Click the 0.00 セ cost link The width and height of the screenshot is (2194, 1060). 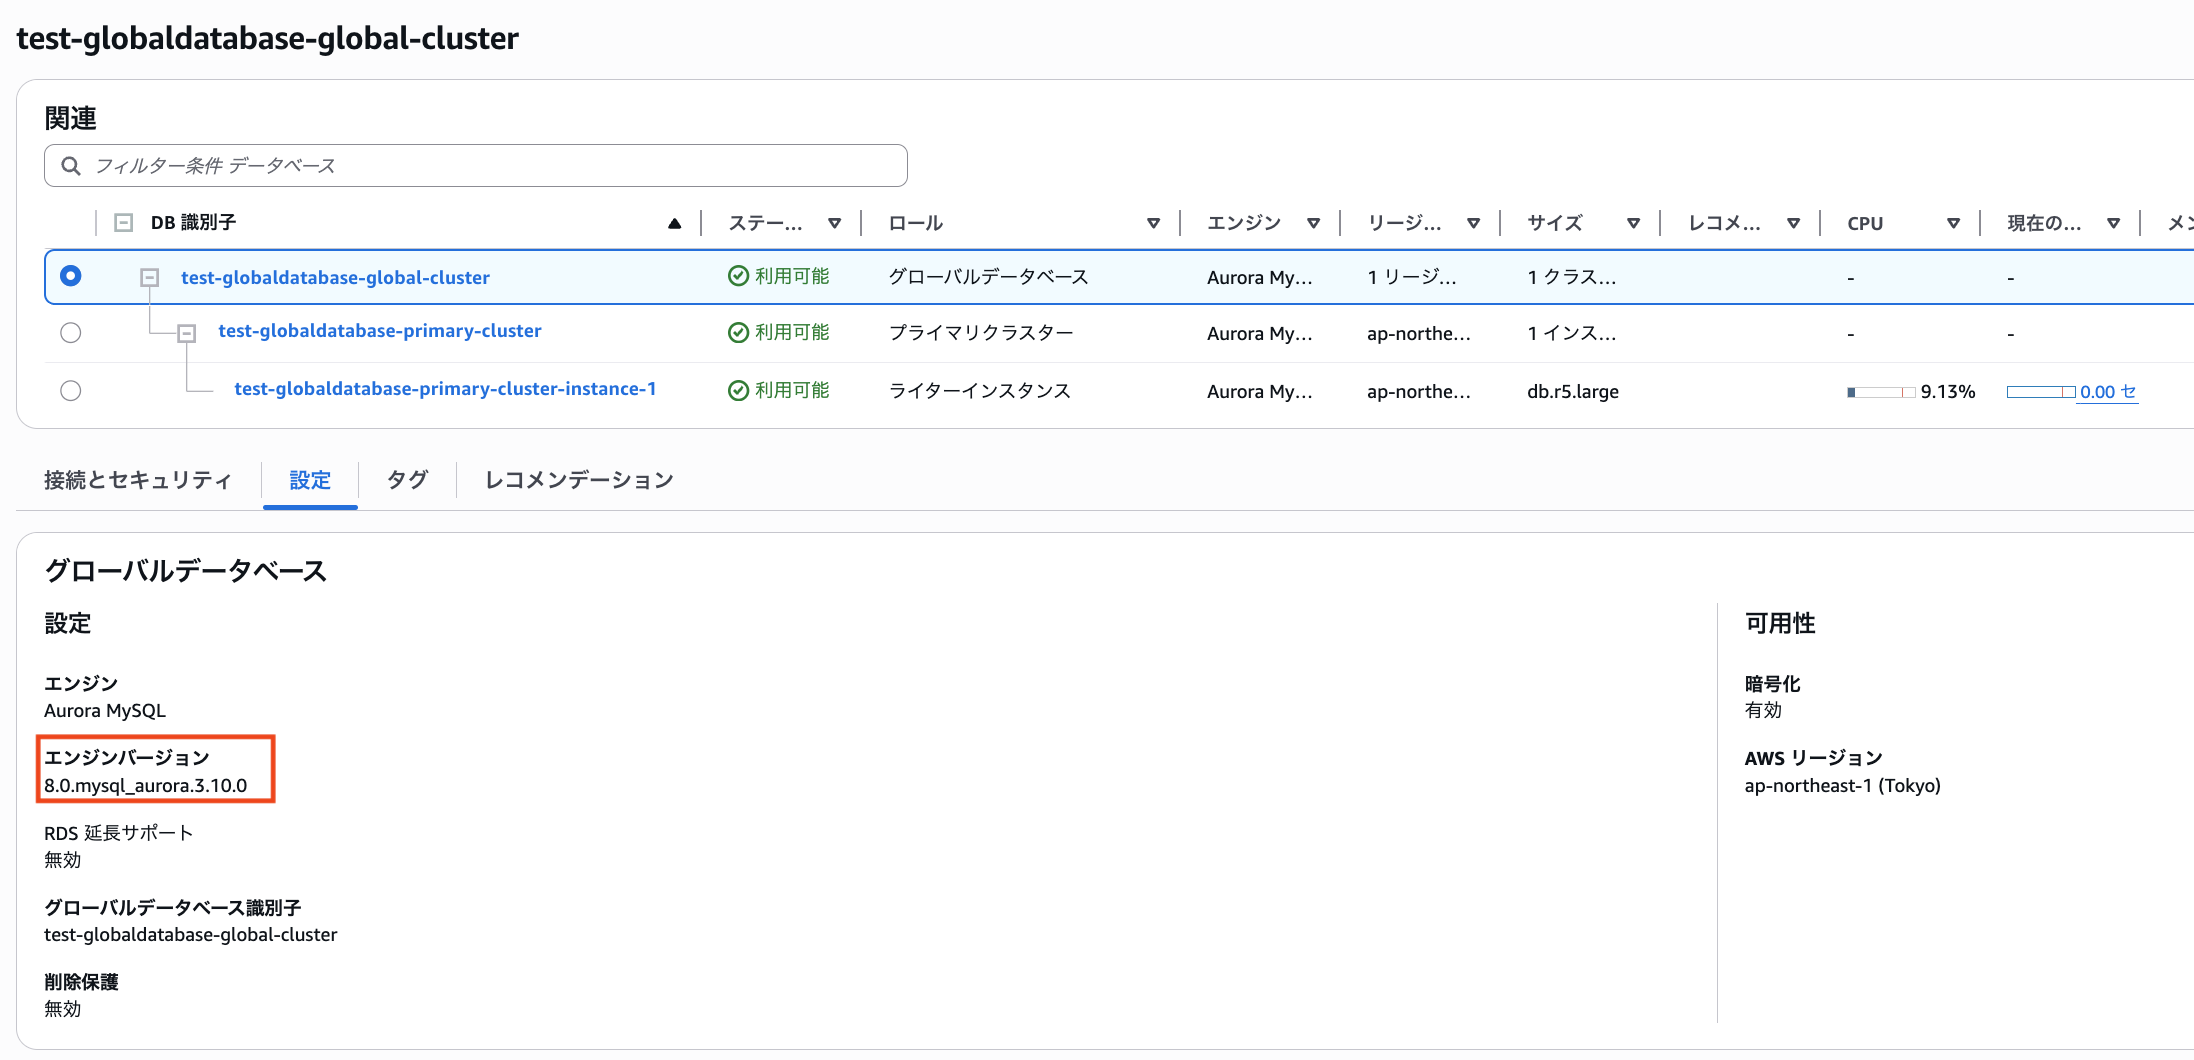tap(2105, 391)
